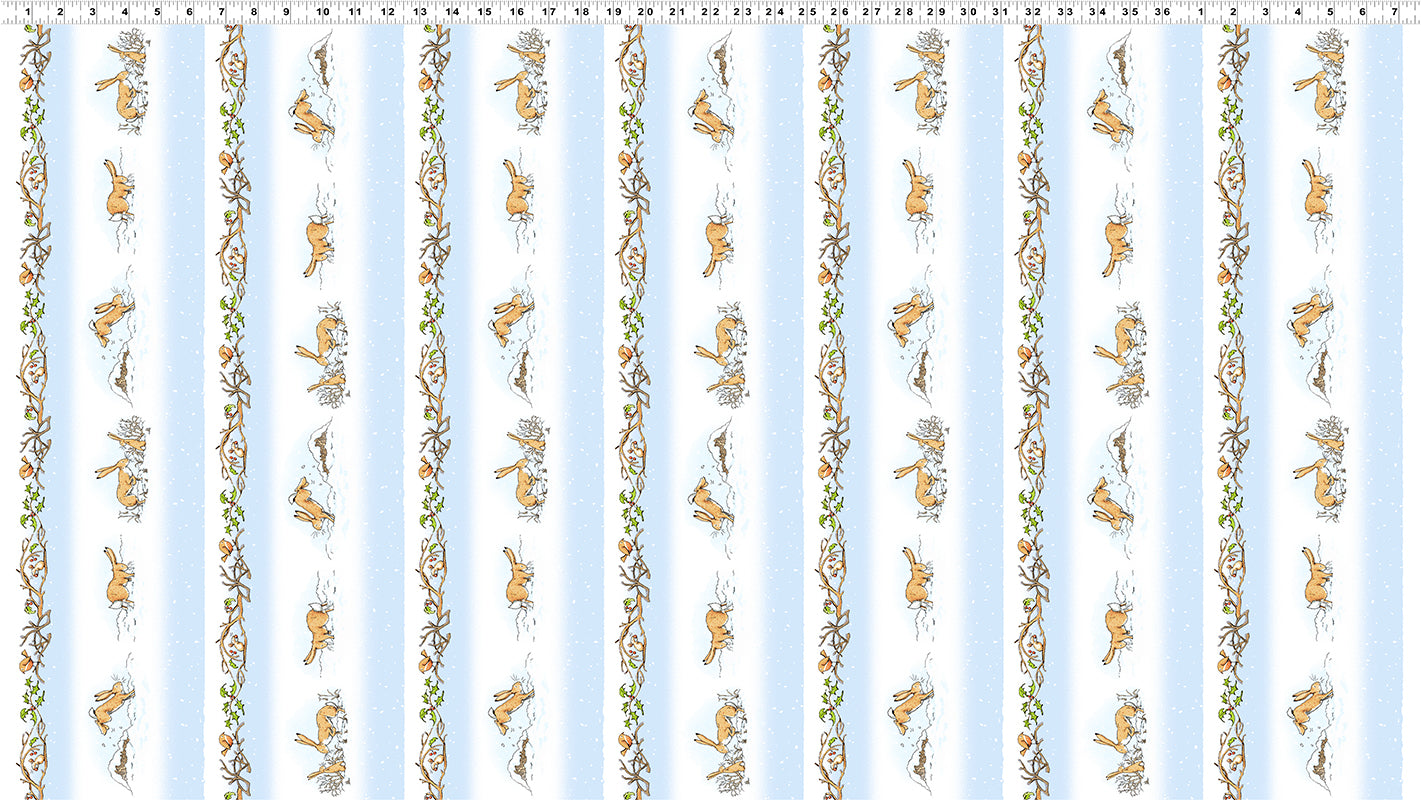Select the 10 mark on the ruler
The image size is (1421, 800).
click(322, 12)
